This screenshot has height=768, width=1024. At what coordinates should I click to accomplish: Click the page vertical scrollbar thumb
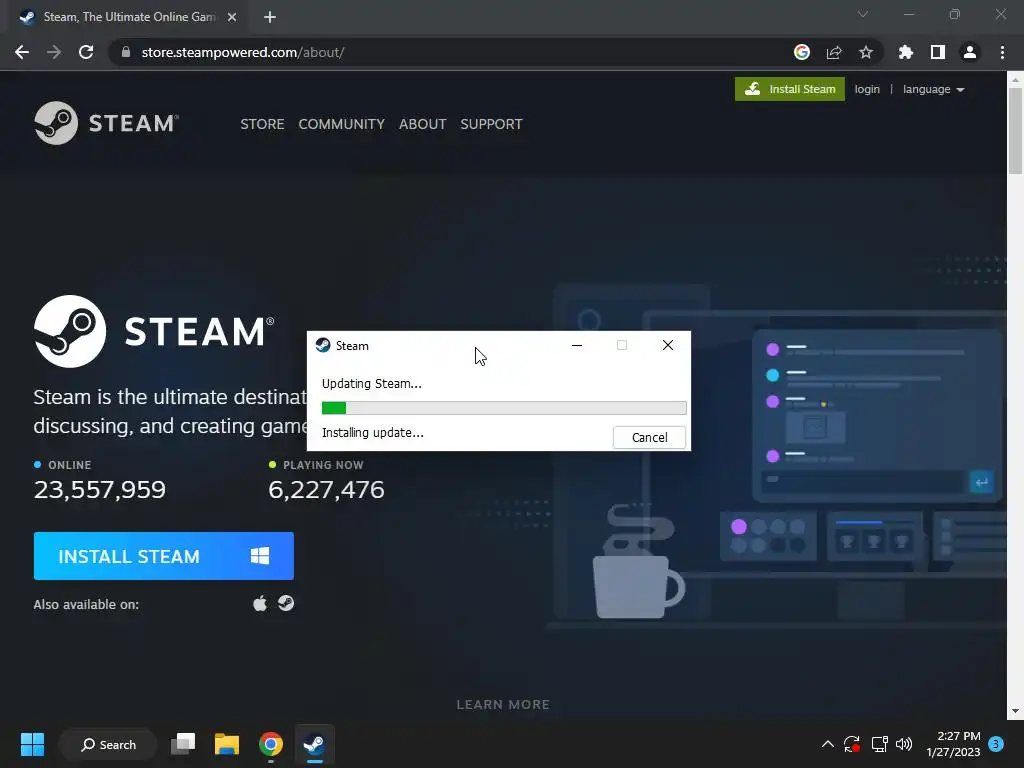coord(1015,131)
